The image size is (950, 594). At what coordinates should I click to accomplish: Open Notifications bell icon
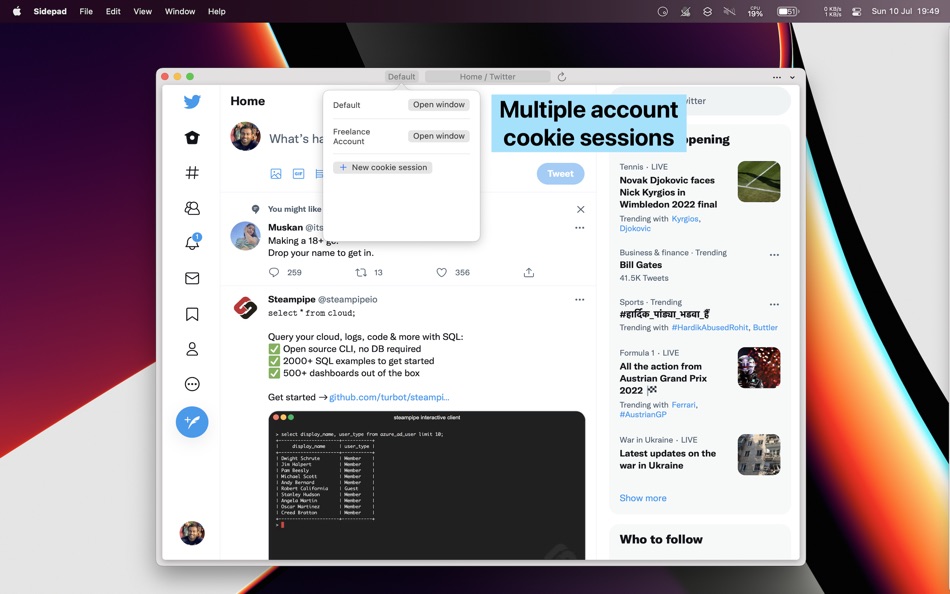coord(192,242)
